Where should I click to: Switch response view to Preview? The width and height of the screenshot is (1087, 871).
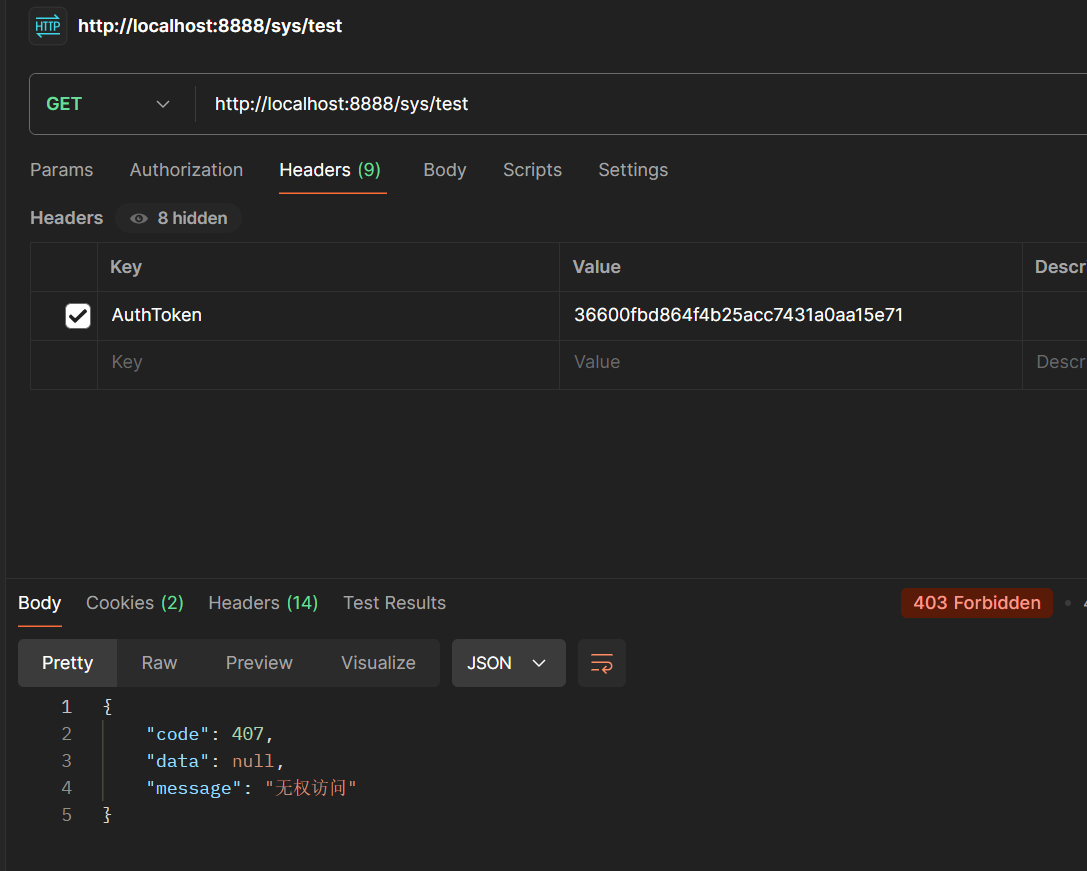[259, 663]
